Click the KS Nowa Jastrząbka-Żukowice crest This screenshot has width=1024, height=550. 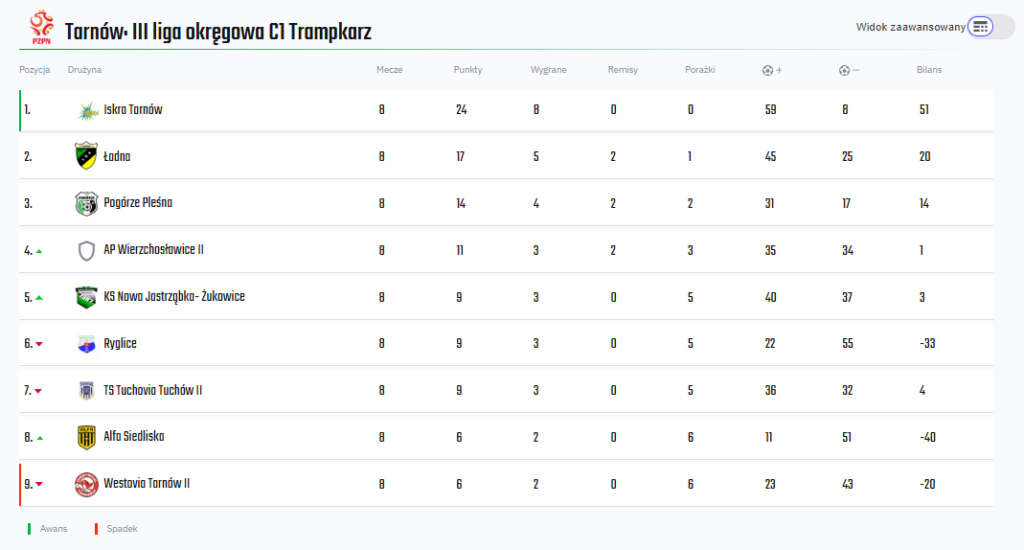[86, 297]
